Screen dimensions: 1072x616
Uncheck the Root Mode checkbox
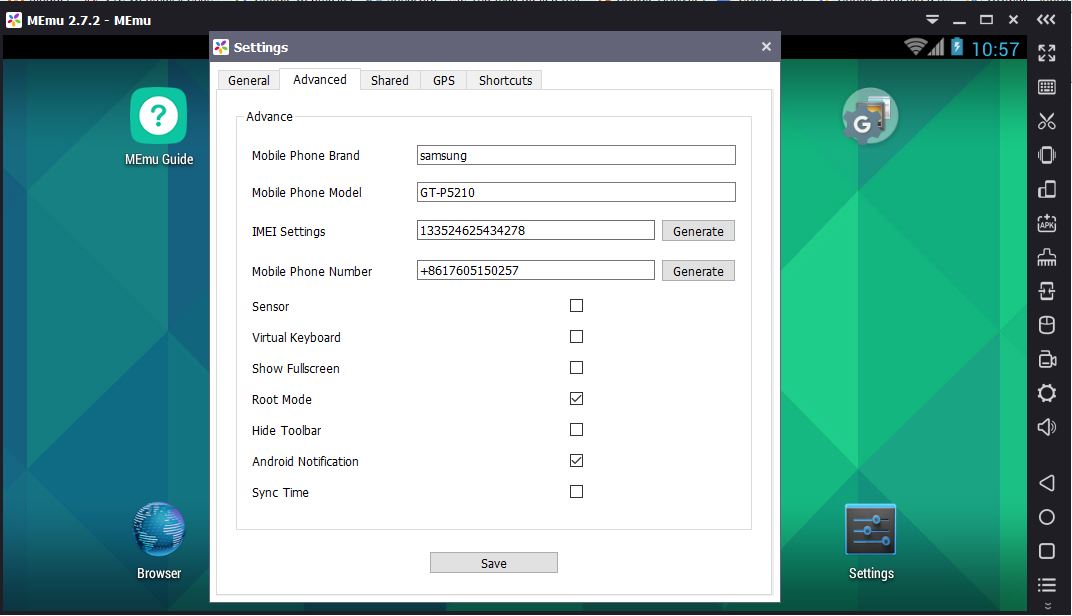[576, 399]
